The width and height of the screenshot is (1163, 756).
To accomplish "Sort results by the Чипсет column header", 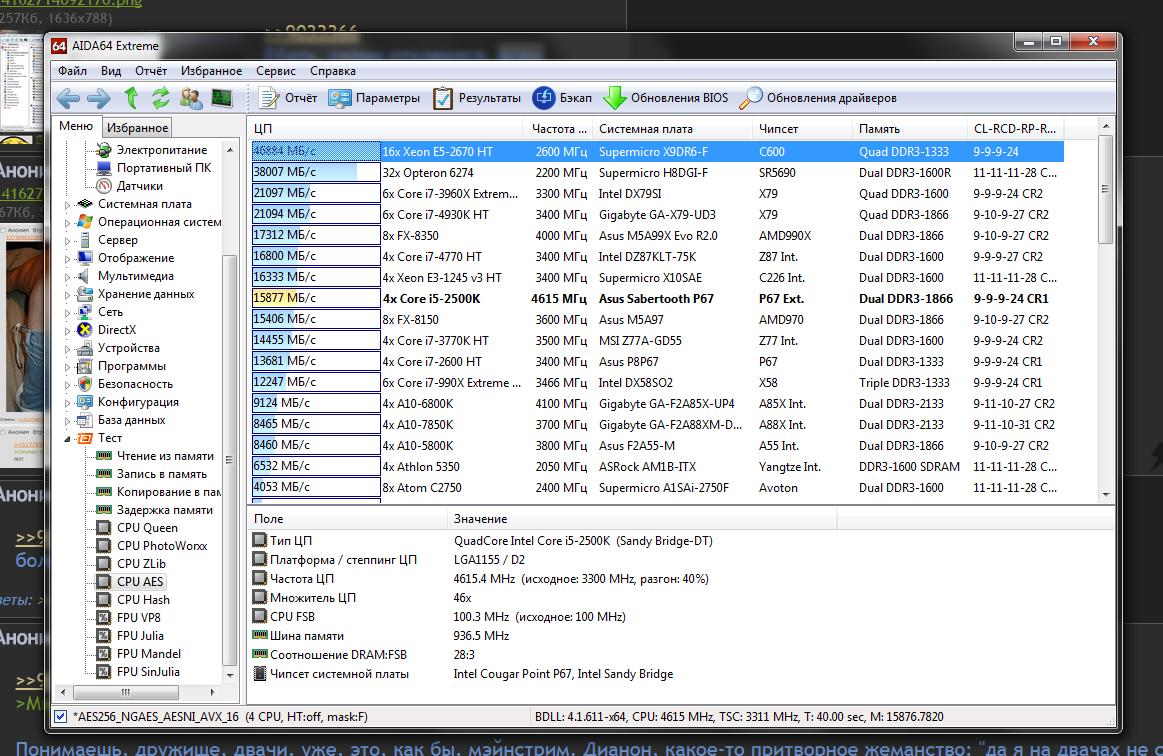I will 803,128.
